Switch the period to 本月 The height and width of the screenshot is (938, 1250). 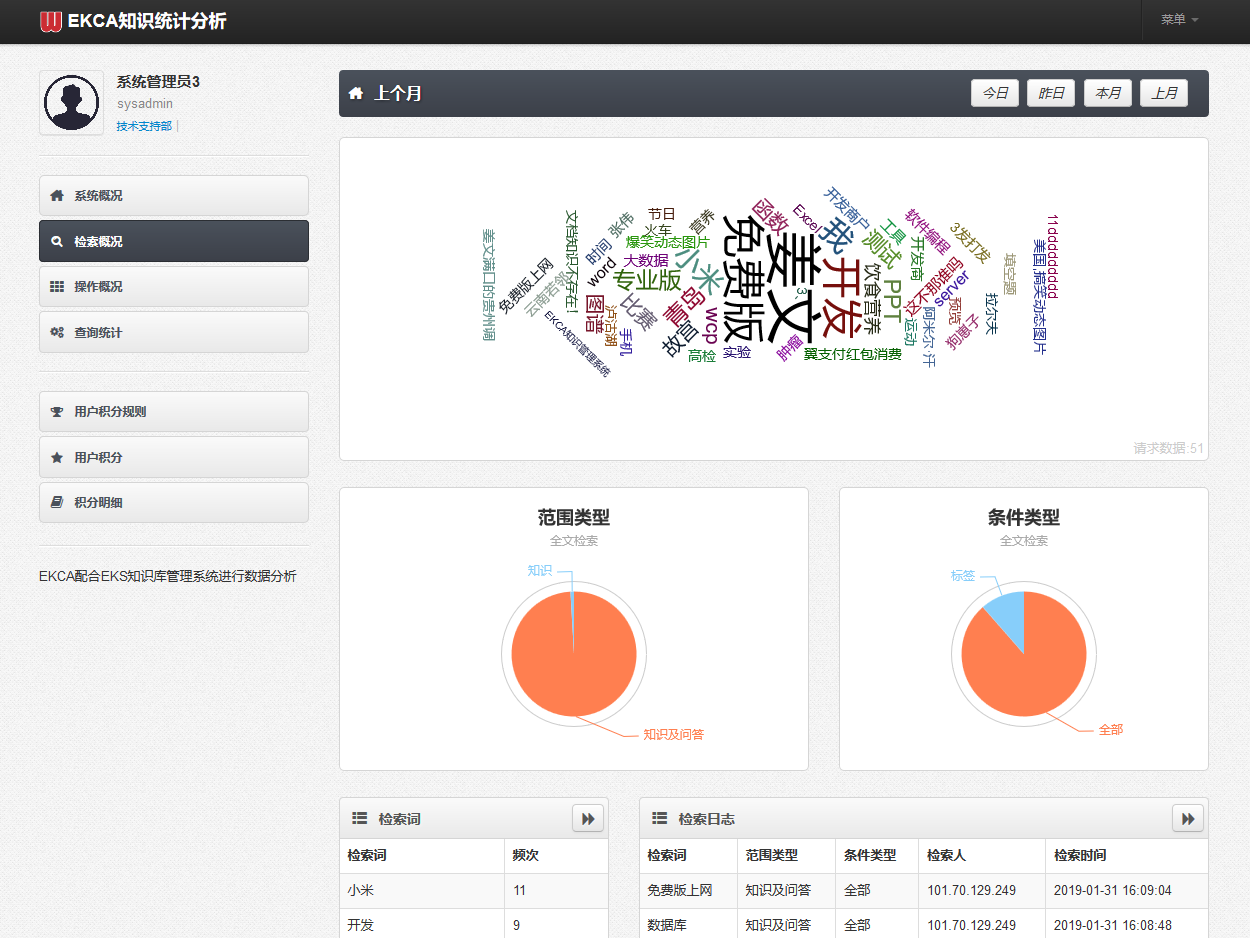pos(1107,93)
